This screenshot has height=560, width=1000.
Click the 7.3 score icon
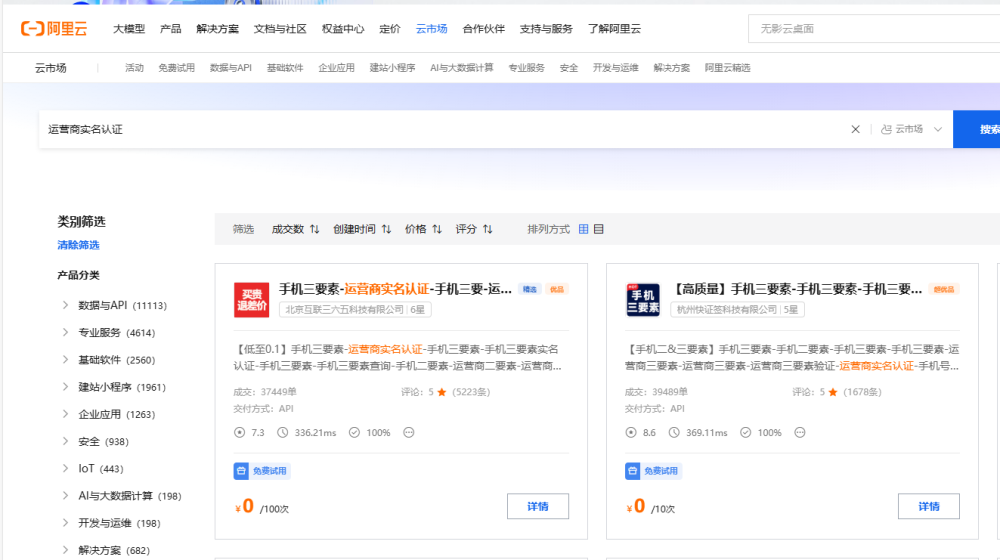click(240, 432)
